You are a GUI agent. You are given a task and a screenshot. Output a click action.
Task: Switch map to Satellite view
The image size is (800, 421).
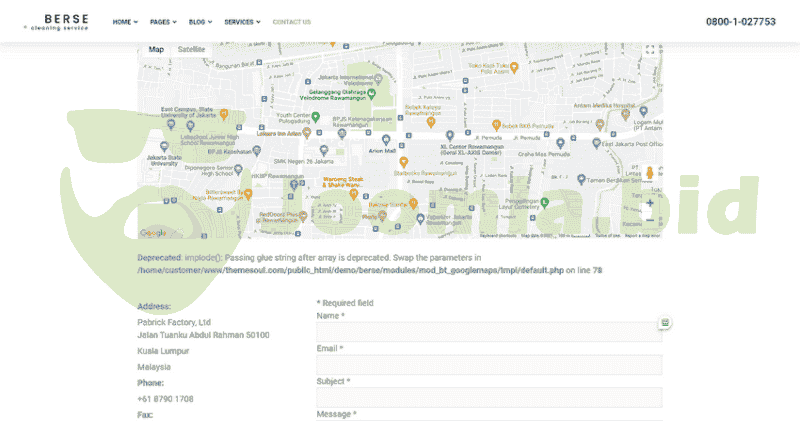point(191,49)
